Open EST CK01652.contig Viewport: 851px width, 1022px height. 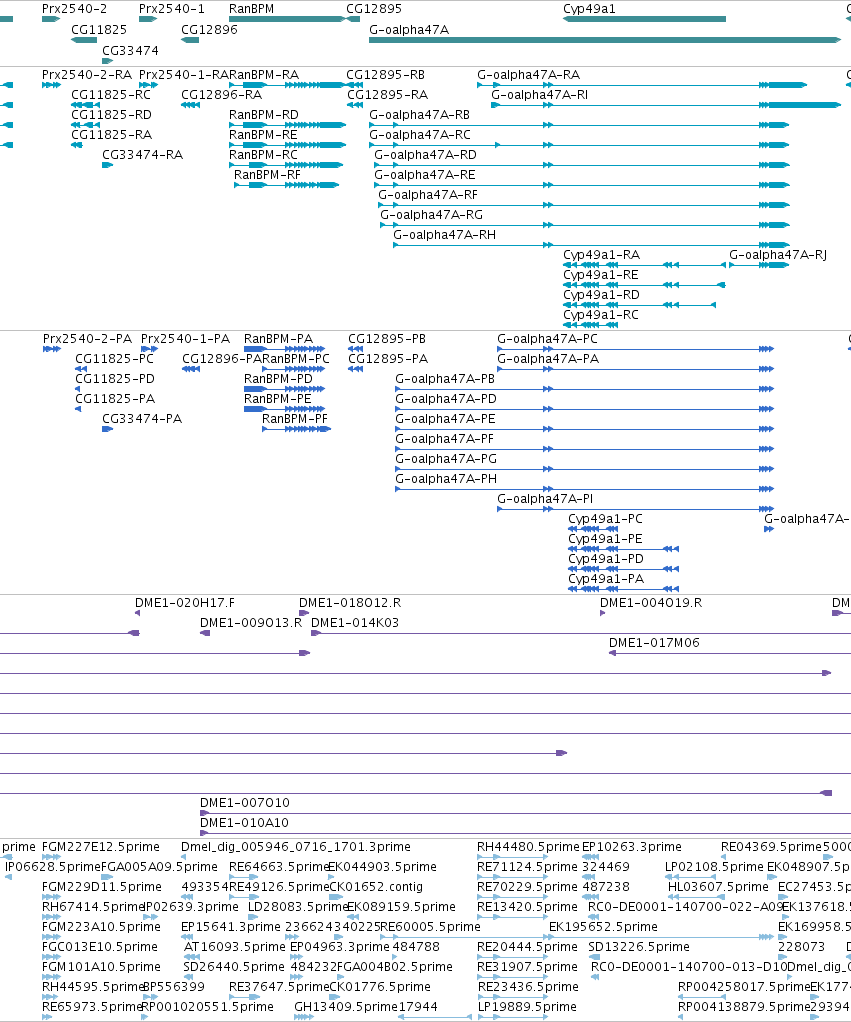coord(376,887)
